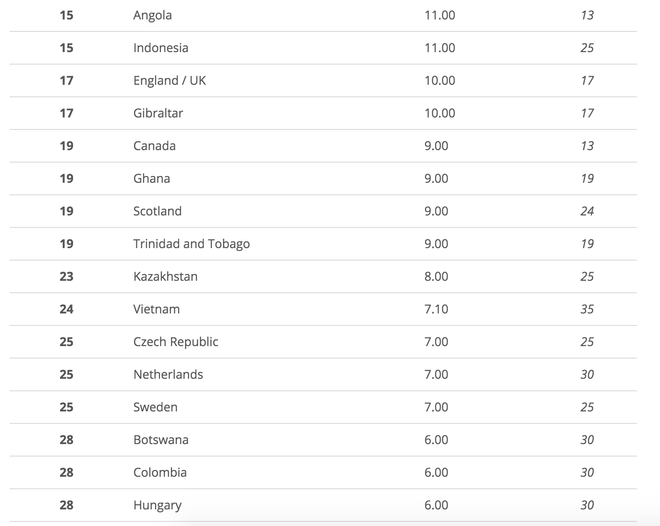This screenshot has width=660, height=526.
Task: Click the Sweden country name
Action: [x=155, y=407]
